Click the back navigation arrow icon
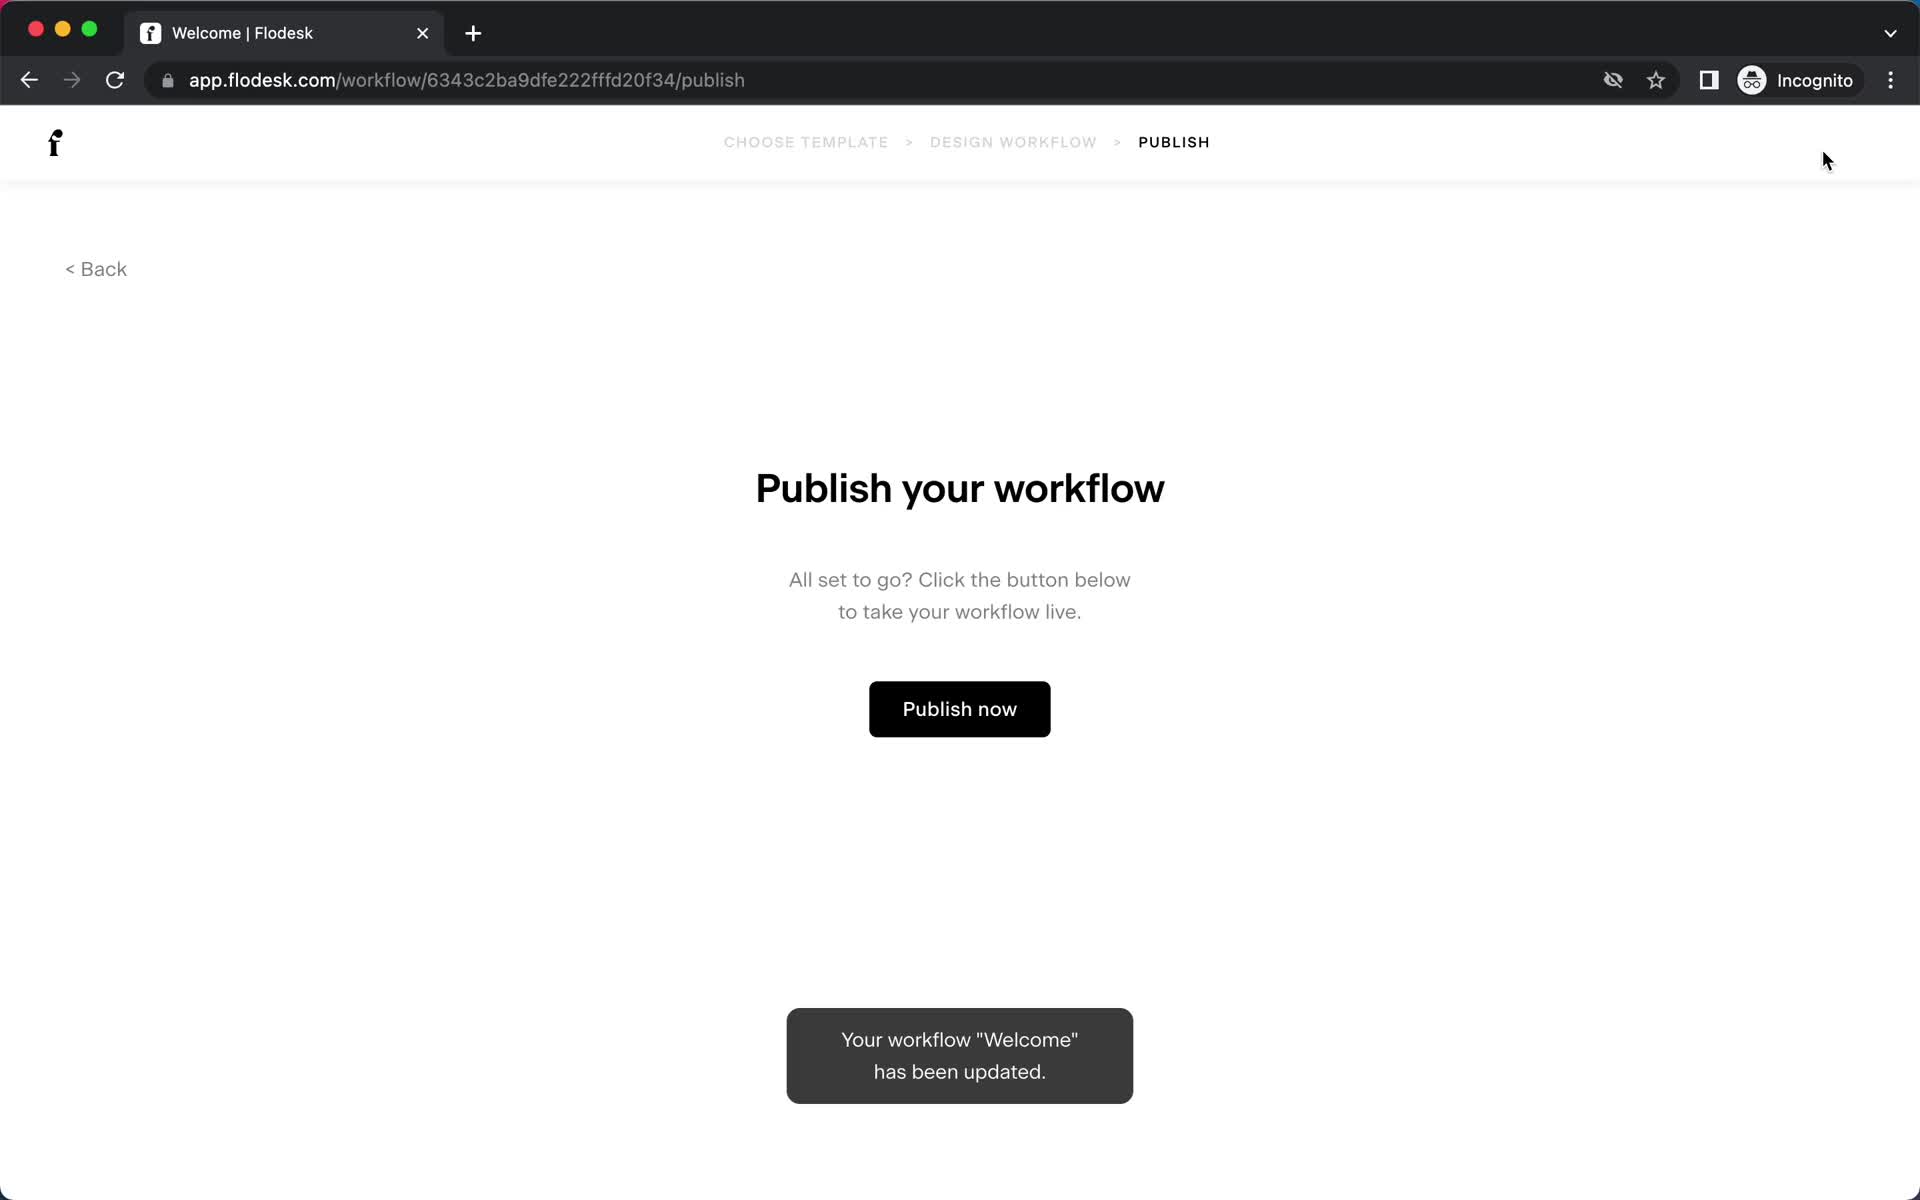Image resolution: width=1920 pixels, height=1200 pixels. (x=28, y=80)
